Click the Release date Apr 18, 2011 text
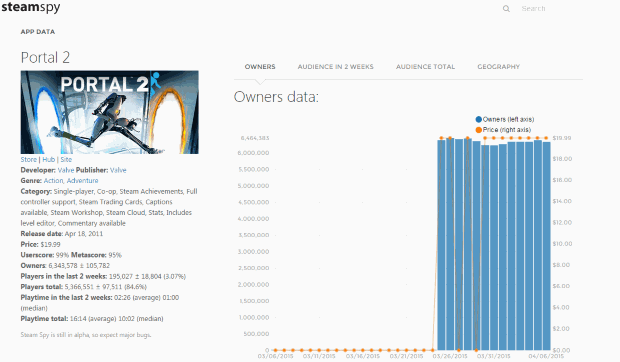 pyautogui.click(x=62, y=234)
